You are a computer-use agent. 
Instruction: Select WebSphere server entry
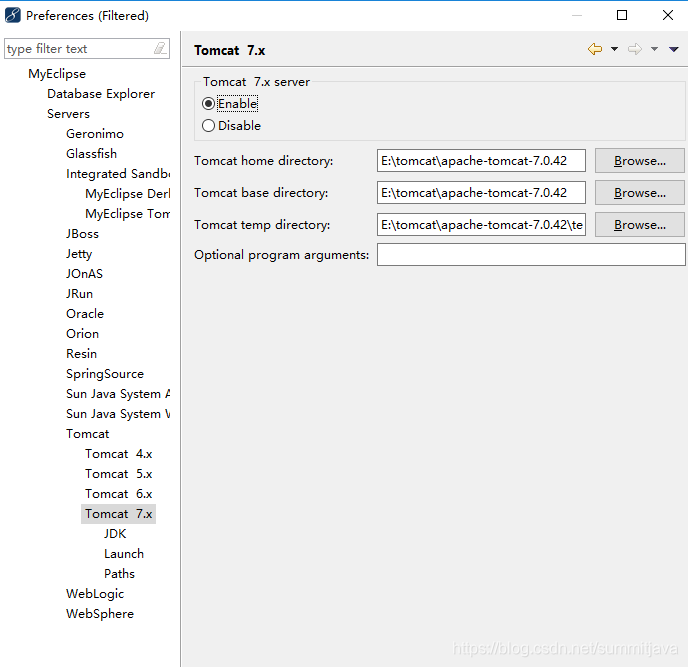tap(100, 614)
